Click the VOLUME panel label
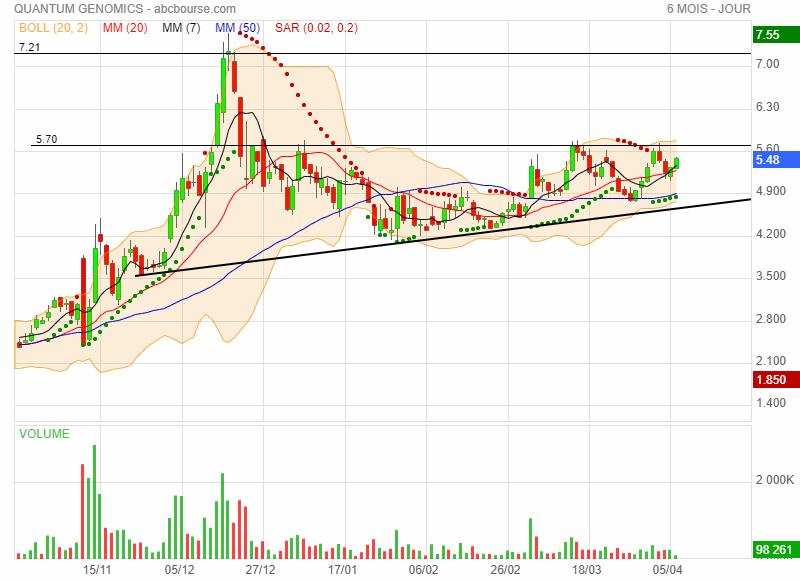This screenshot has height=580, width=800. (44, 434)
